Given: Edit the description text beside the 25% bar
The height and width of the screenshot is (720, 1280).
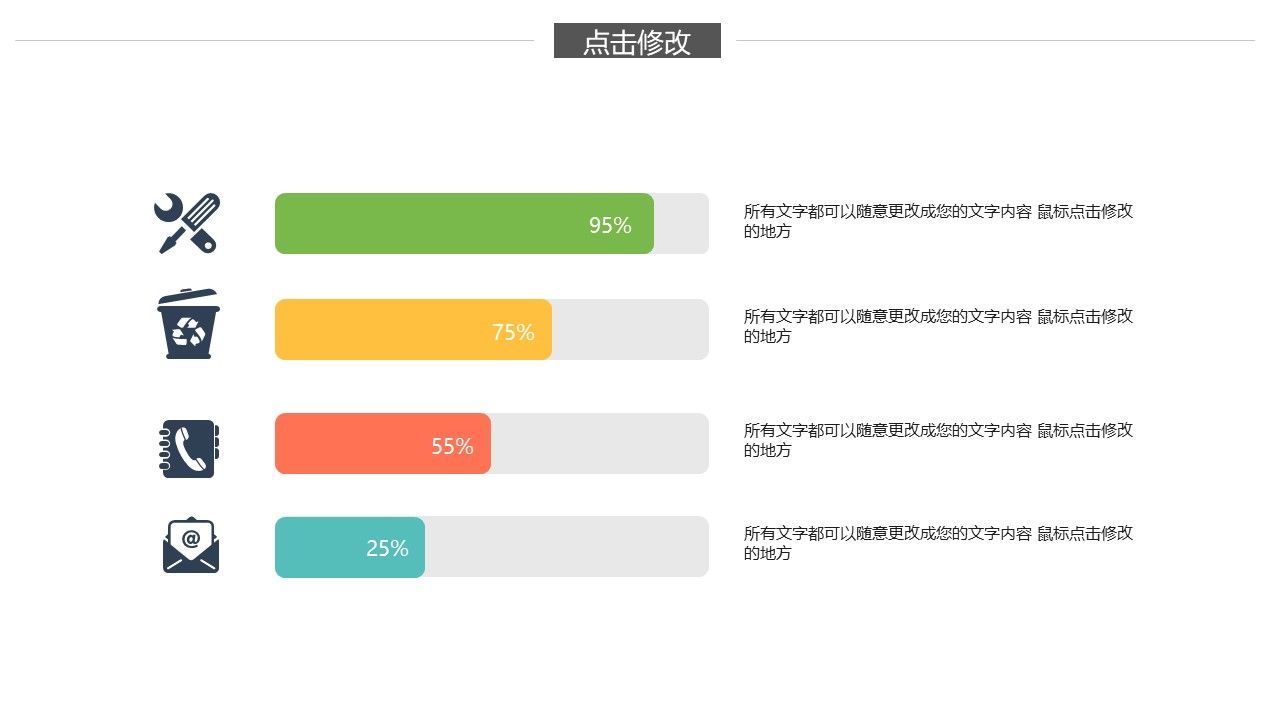Looking at the screenshot, I should pos(939,543).
